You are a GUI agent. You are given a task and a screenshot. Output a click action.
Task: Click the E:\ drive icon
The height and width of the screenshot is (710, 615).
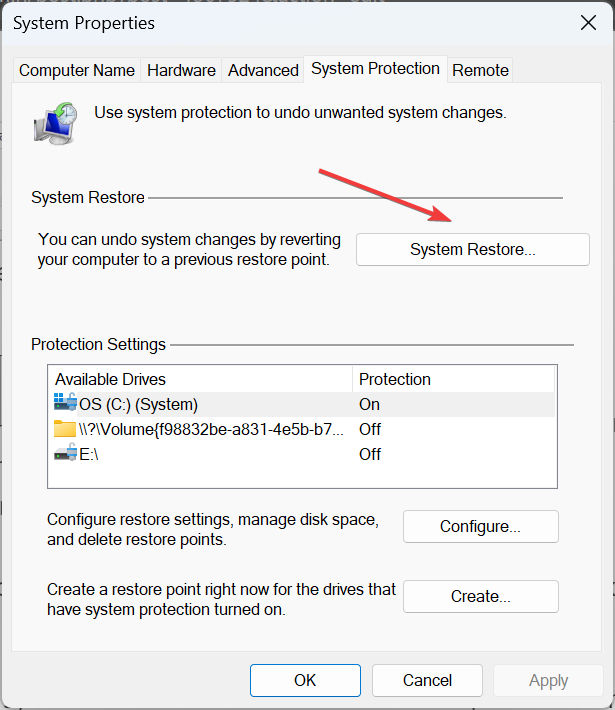click(65, 454)
